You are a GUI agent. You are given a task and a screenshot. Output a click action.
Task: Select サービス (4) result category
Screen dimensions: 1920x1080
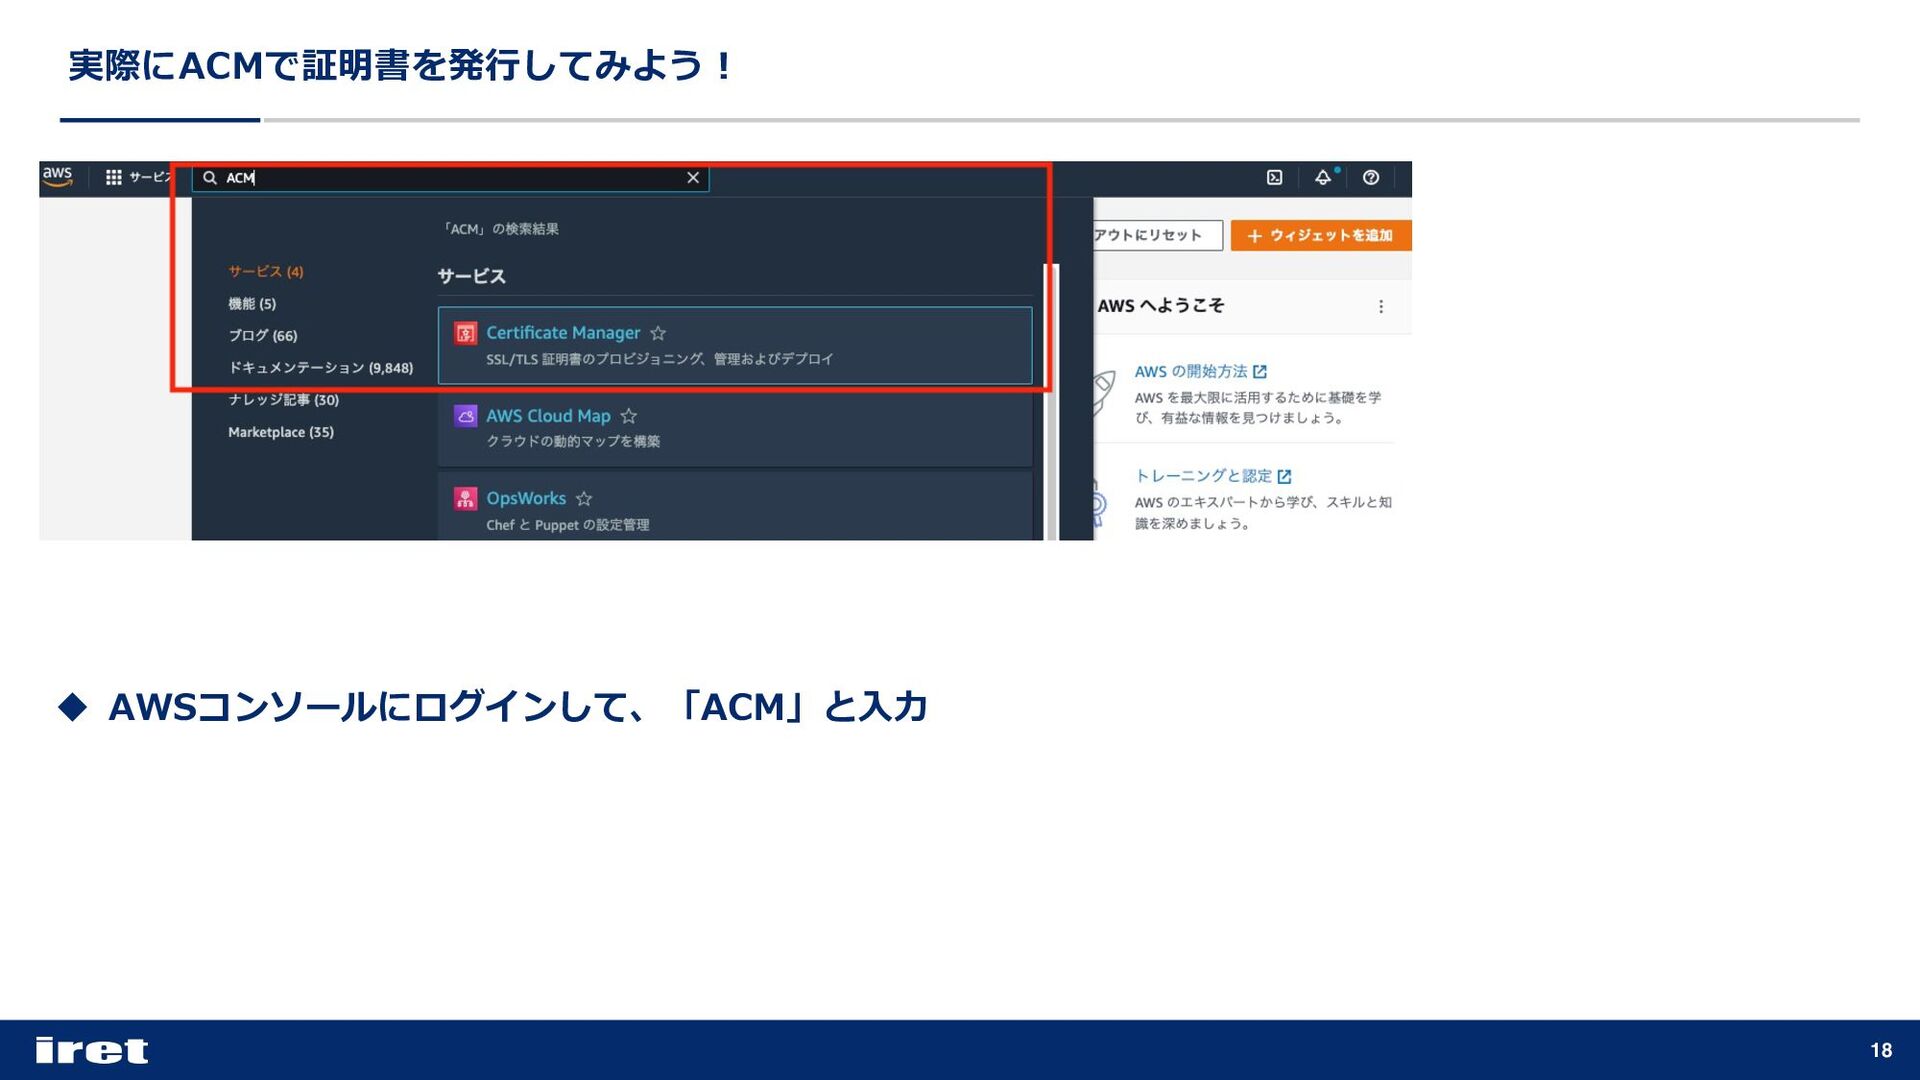[266, 271]
